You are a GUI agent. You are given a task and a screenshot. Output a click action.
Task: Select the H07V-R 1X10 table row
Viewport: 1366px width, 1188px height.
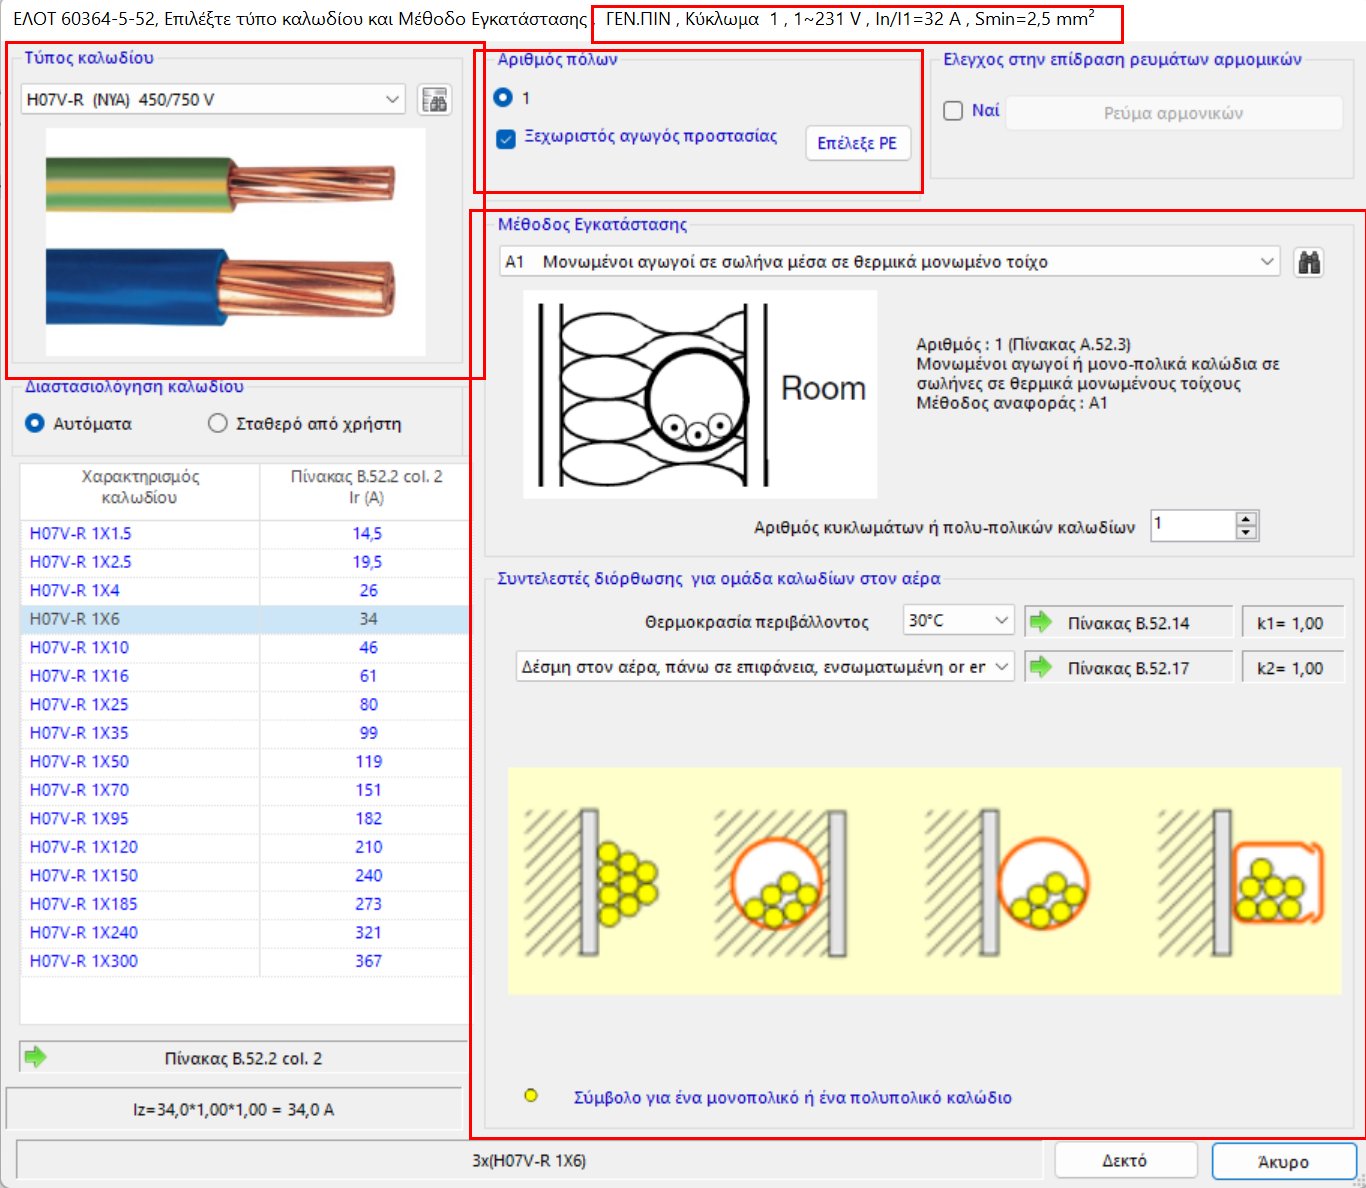(x=140, y=647)
